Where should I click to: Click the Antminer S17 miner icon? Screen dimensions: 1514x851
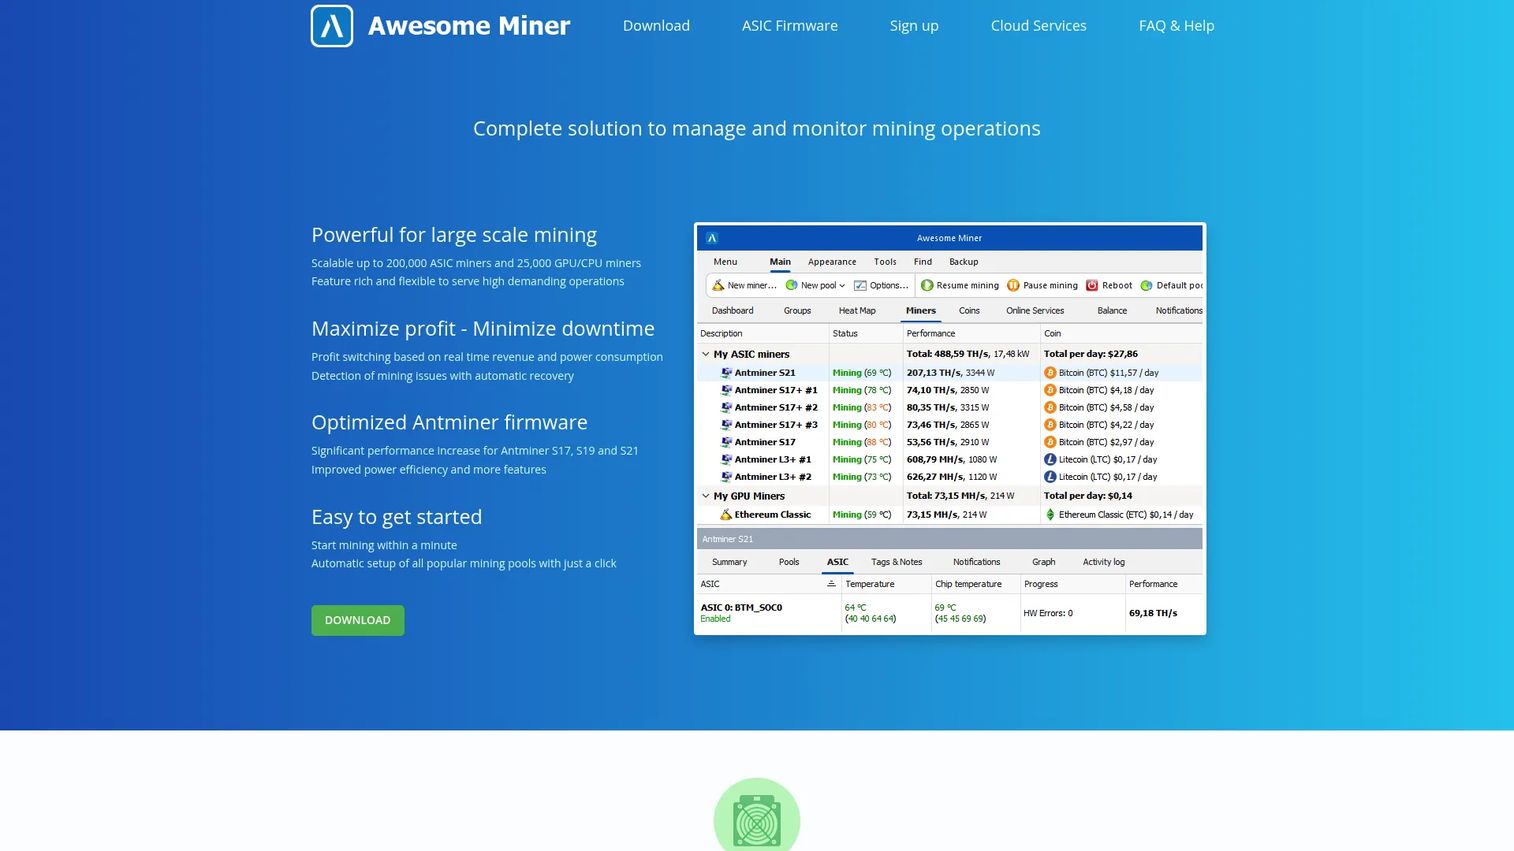726,442
